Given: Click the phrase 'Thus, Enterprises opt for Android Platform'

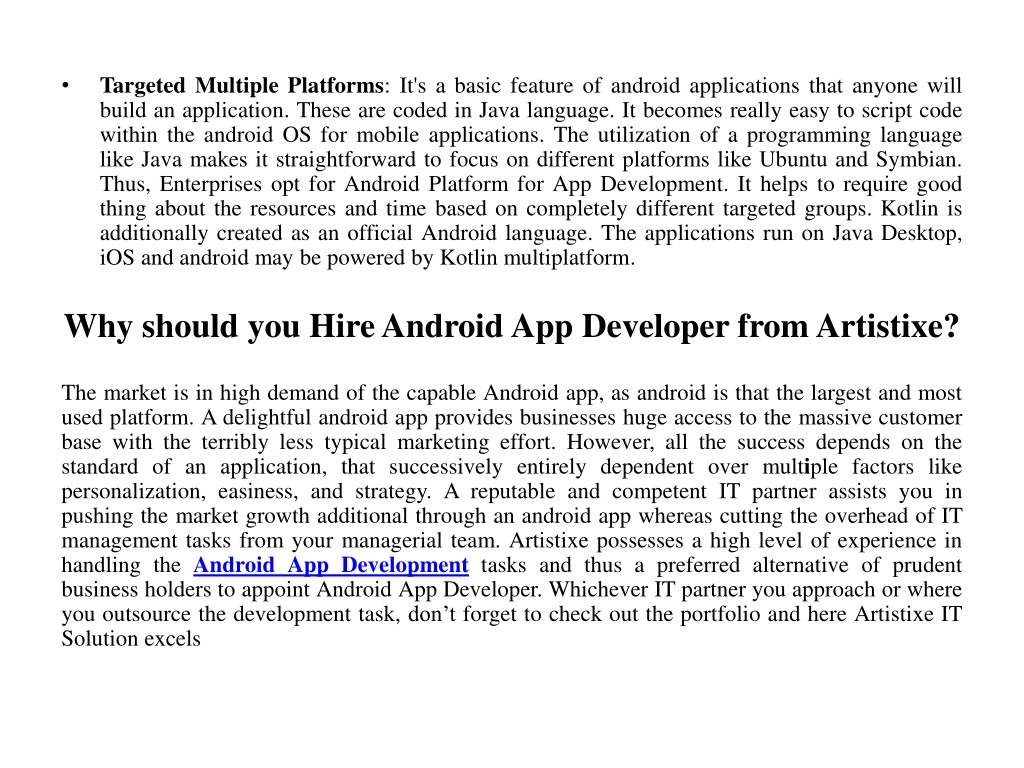Looking at the screenshot, I should 304,184.
